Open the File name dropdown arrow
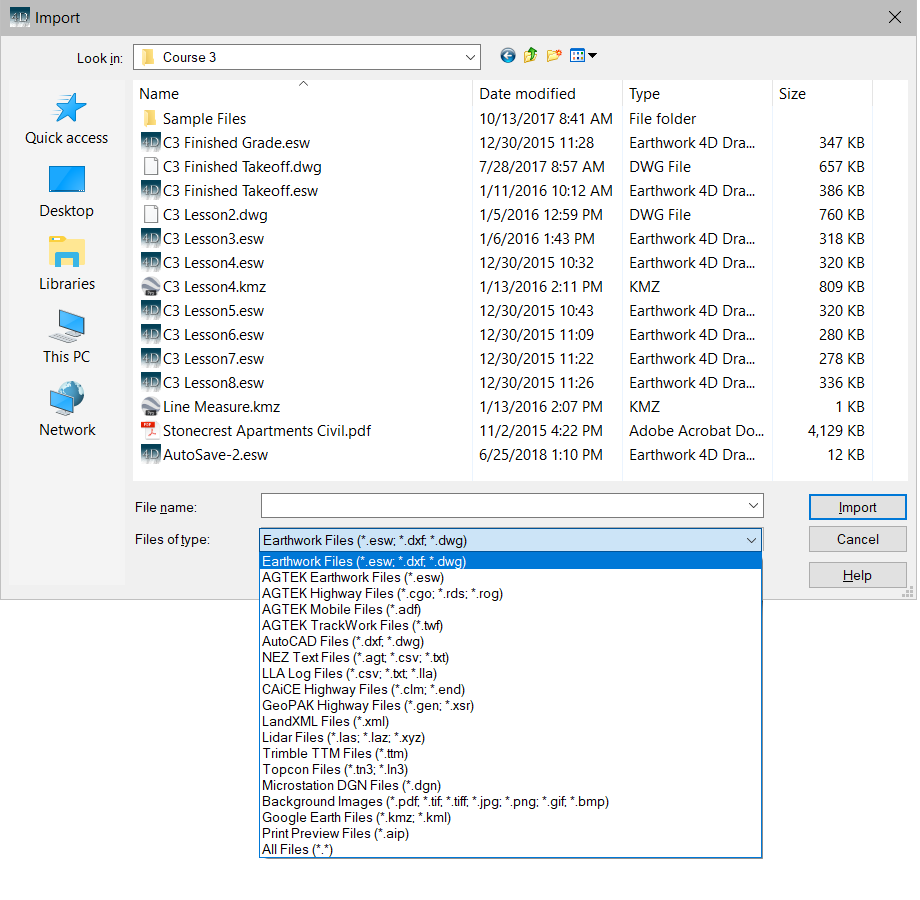The width and height of the screenshot is (920, 900). (x=753, y=506)
